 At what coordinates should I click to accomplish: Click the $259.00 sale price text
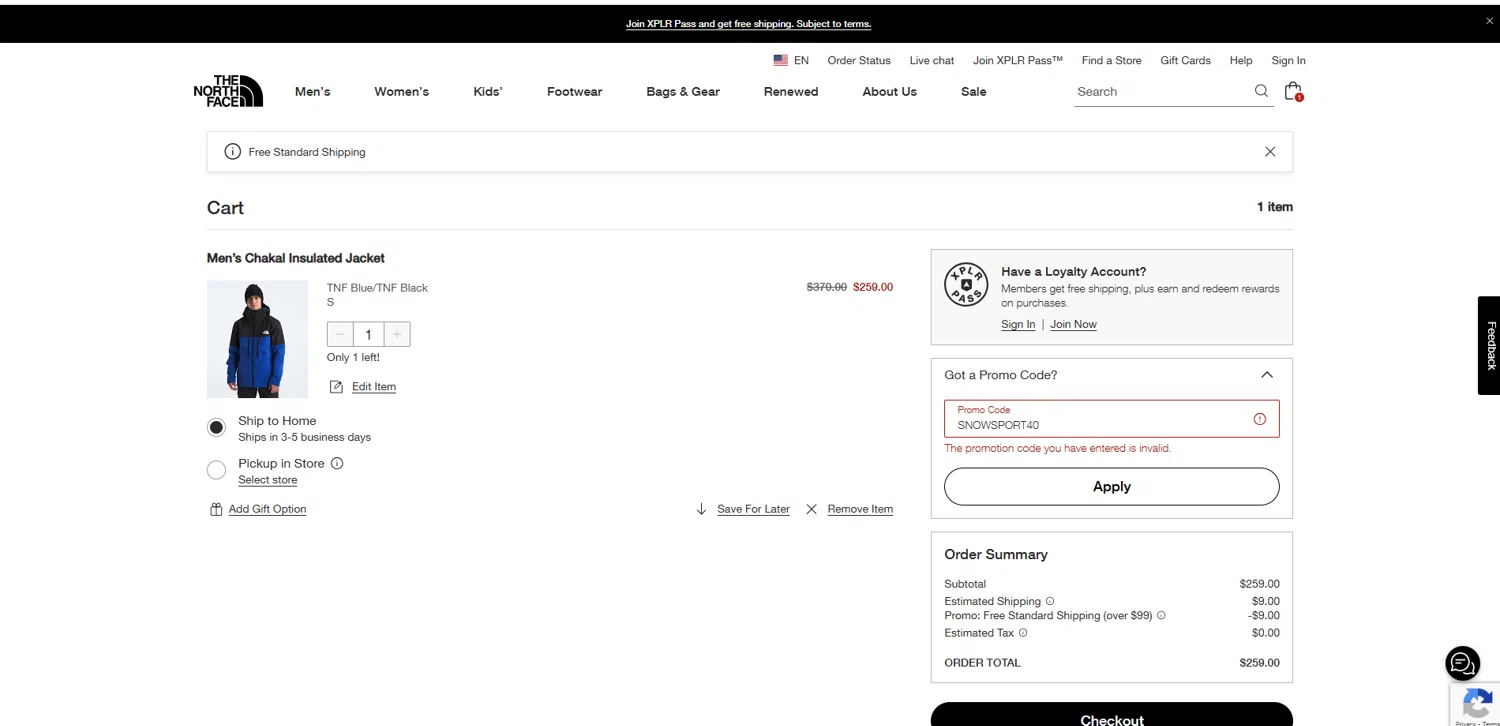point(873,287)
